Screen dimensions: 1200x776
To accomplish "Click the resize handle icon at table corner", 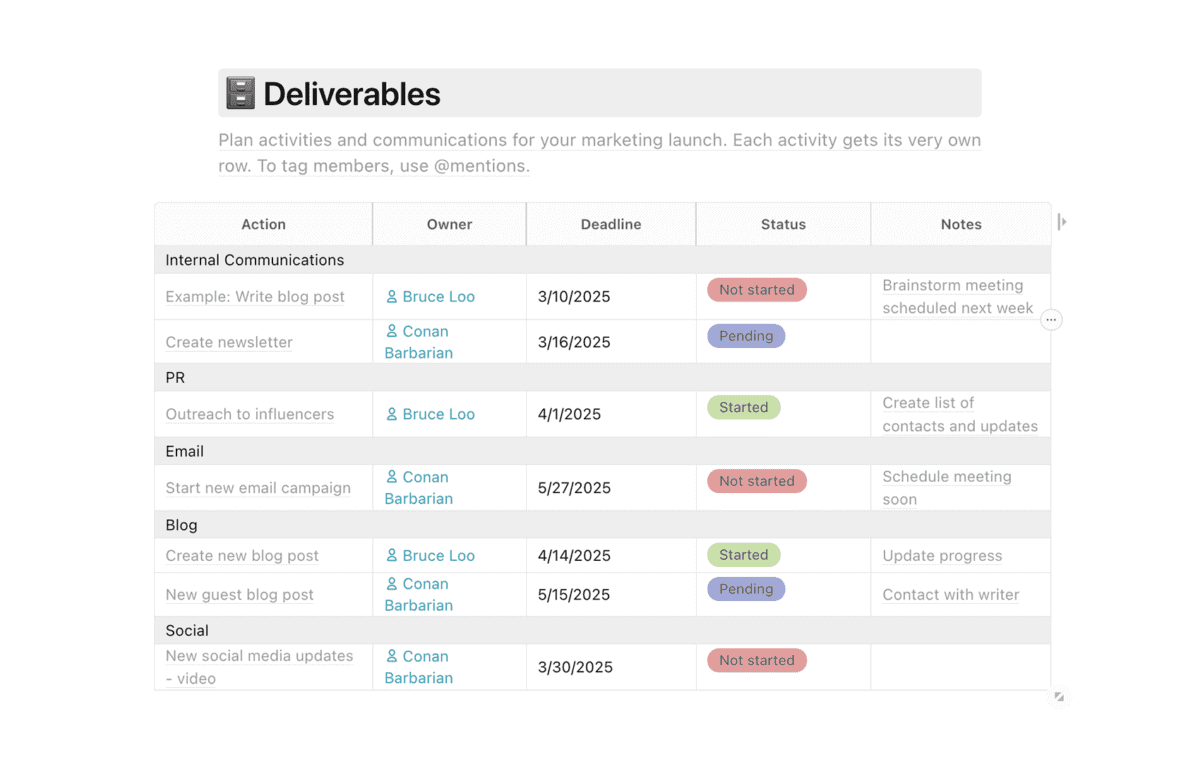I will coord(1059,697).
